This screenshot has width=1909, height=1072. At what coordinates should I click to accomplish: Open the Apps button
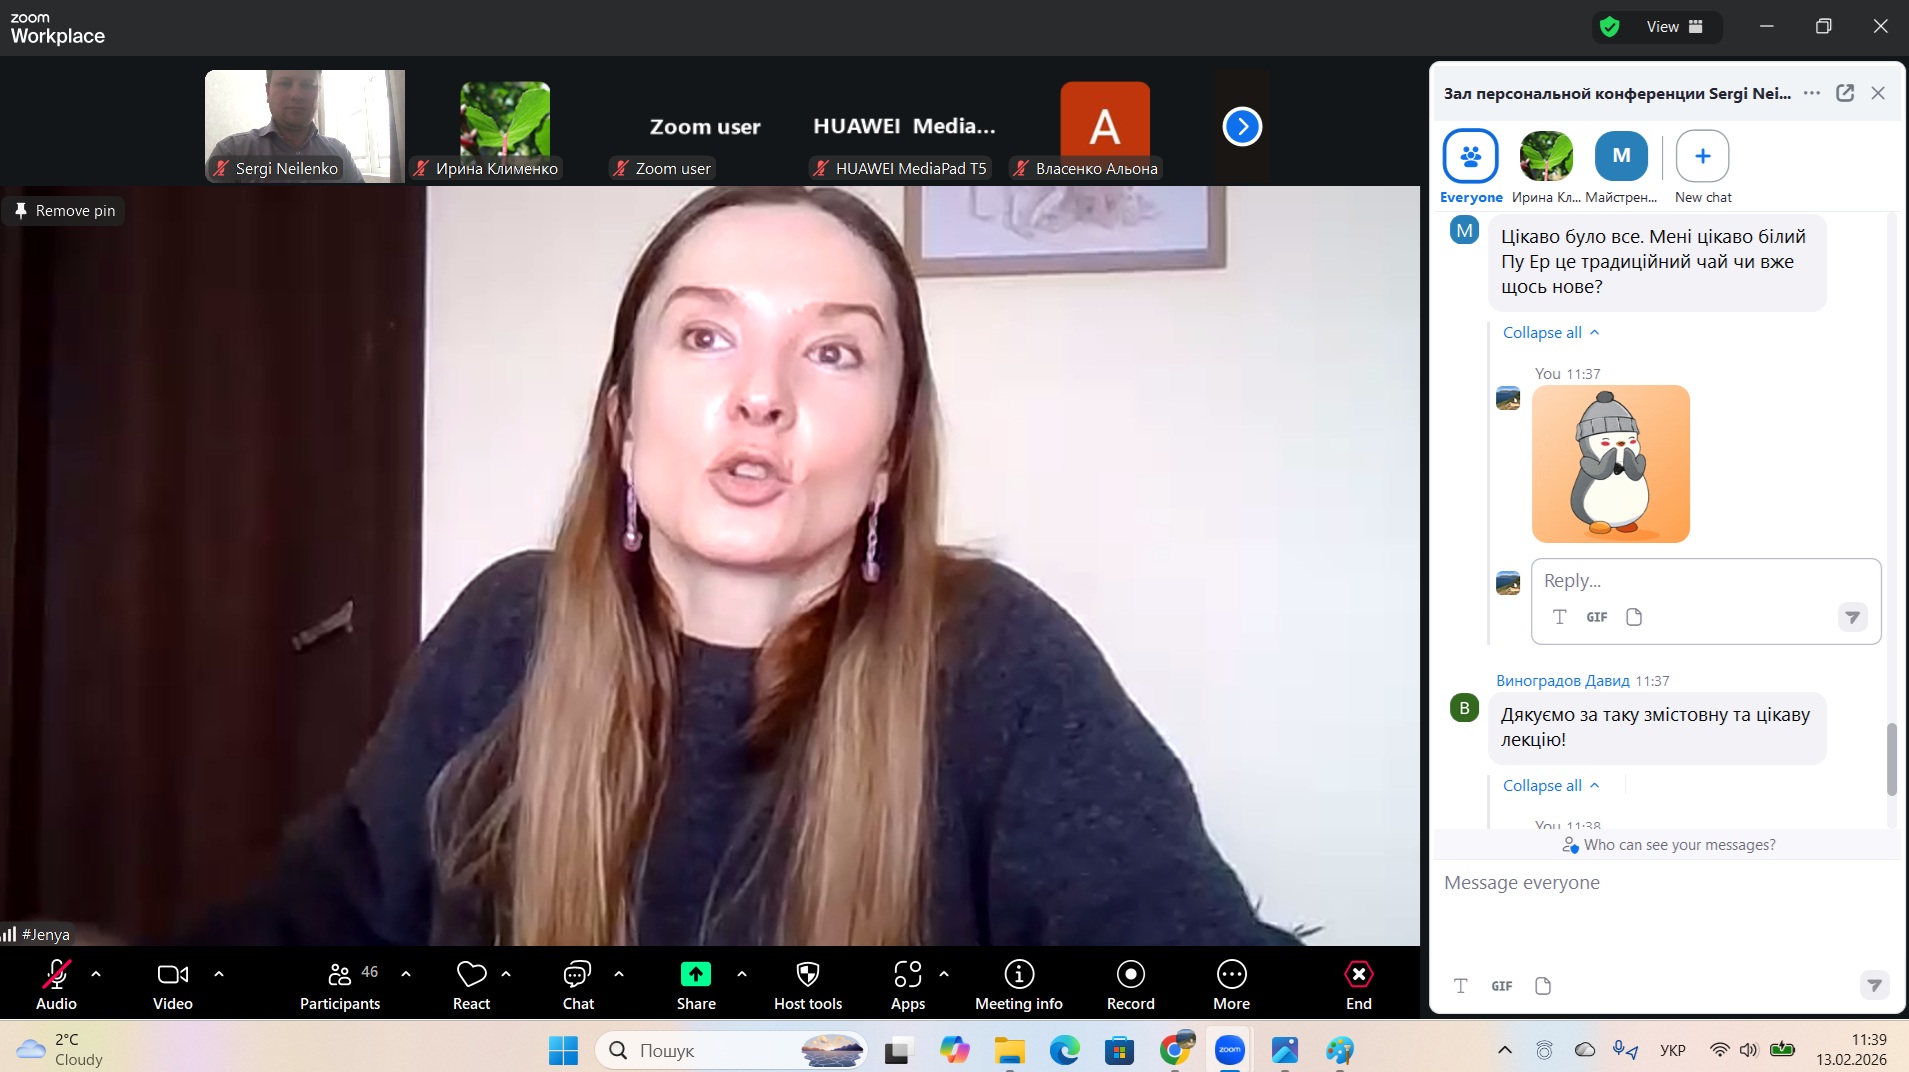908,985
